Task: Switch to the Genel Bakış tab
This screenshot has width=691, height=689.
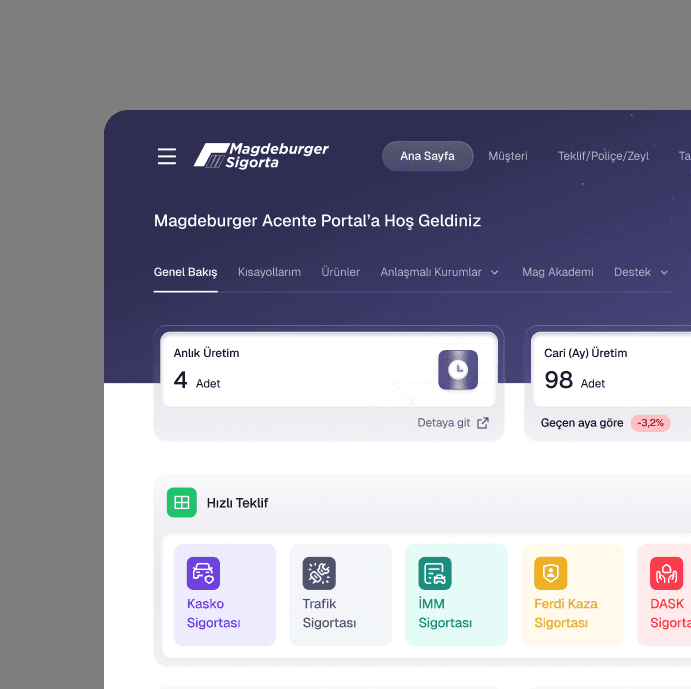Action: tap(186, 272)
